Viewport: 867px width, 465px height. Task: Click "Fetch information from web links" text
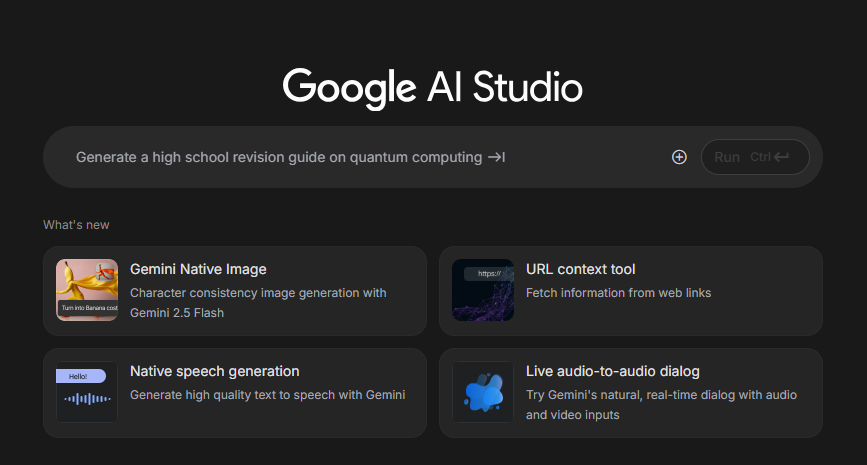[618, 293]
